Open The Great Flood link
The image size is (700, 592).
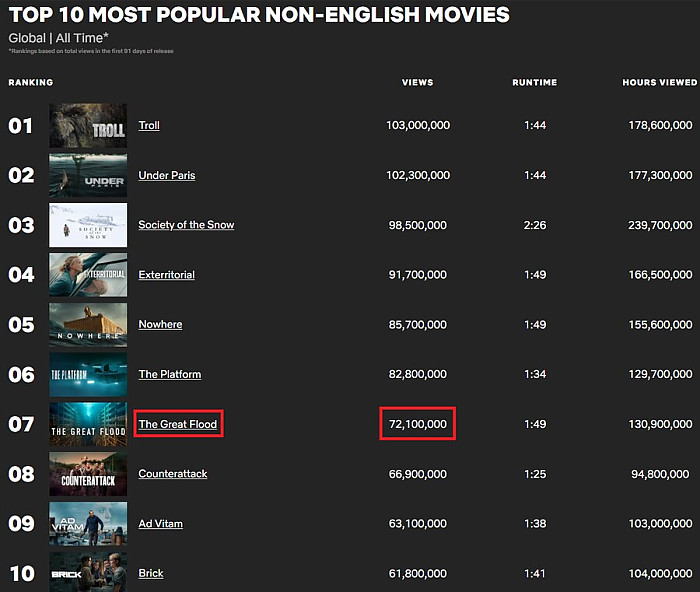[x=177, y=424]
